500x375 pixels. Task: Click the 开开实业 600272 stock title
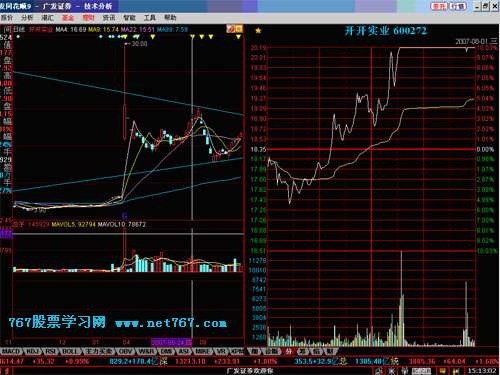coord(385,31)
